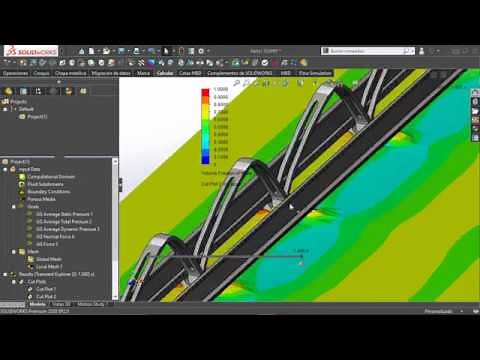This screenshot has width=480, height=360.
Task: Click the wizard icon at far left of the second toolbar
Action: [7, 62]
